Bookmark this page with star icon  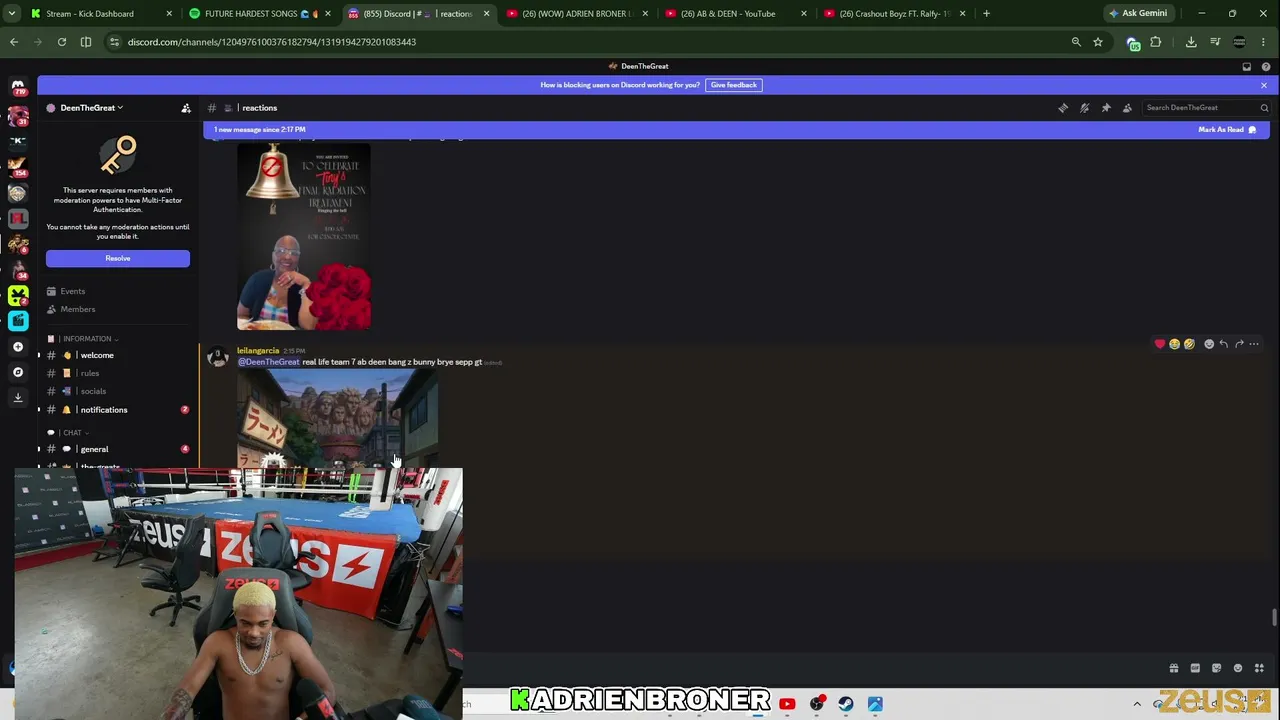[1098, 42]
